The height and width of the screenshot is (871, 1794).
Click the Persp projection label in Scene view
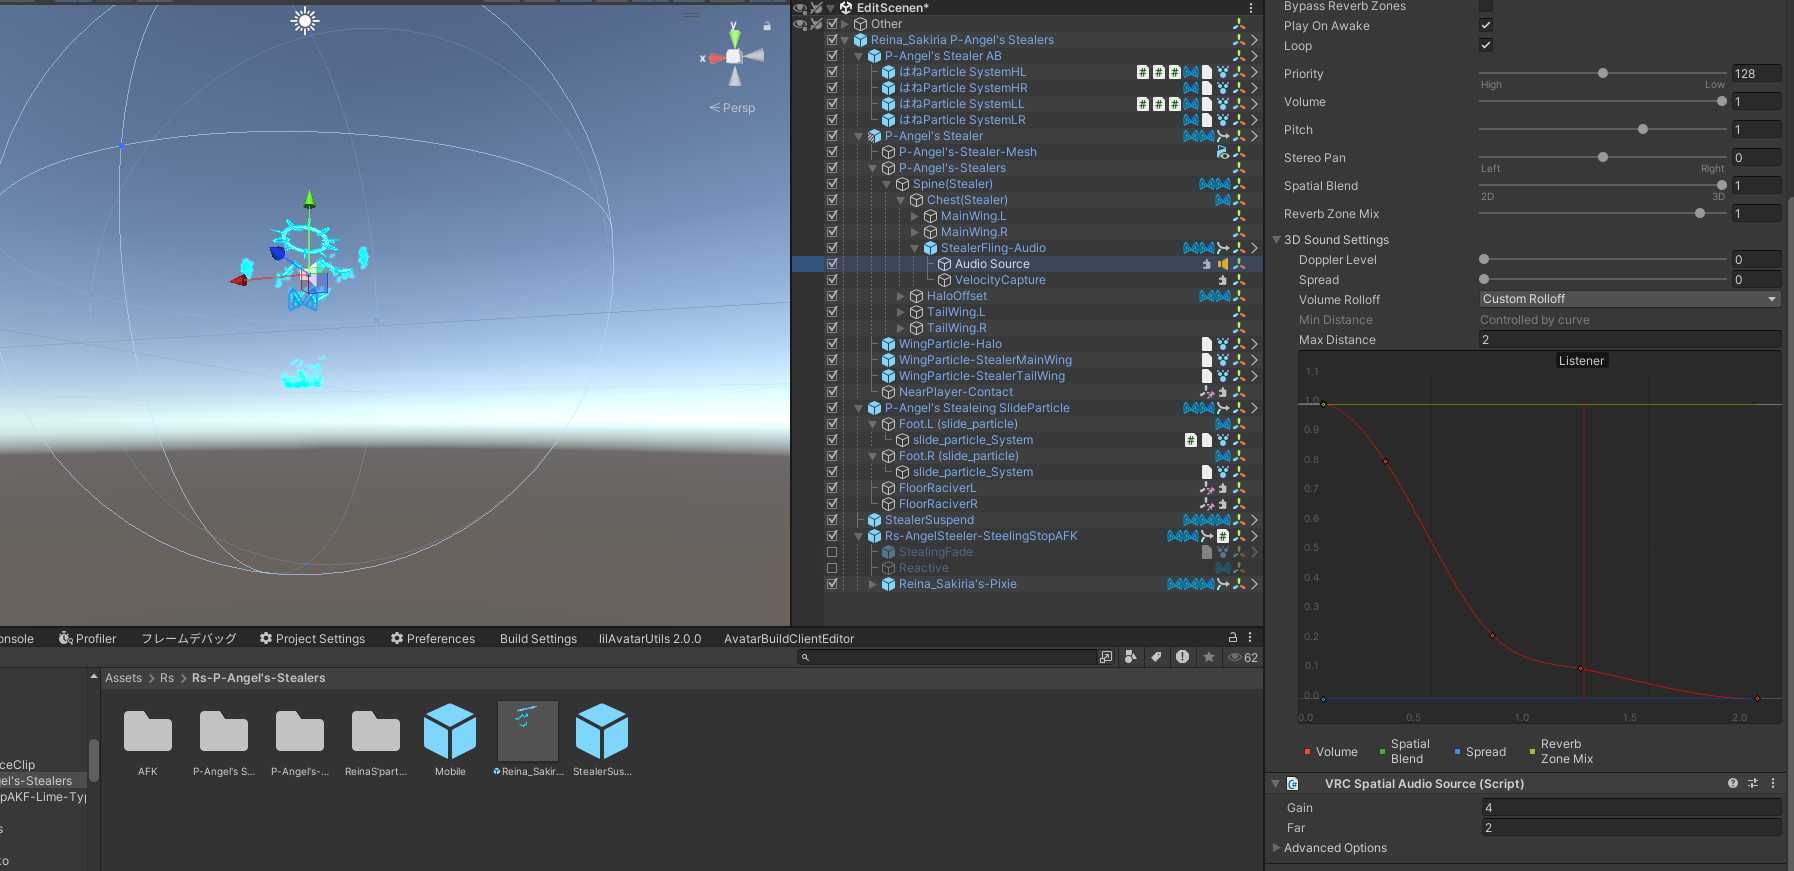click(733, 108)
